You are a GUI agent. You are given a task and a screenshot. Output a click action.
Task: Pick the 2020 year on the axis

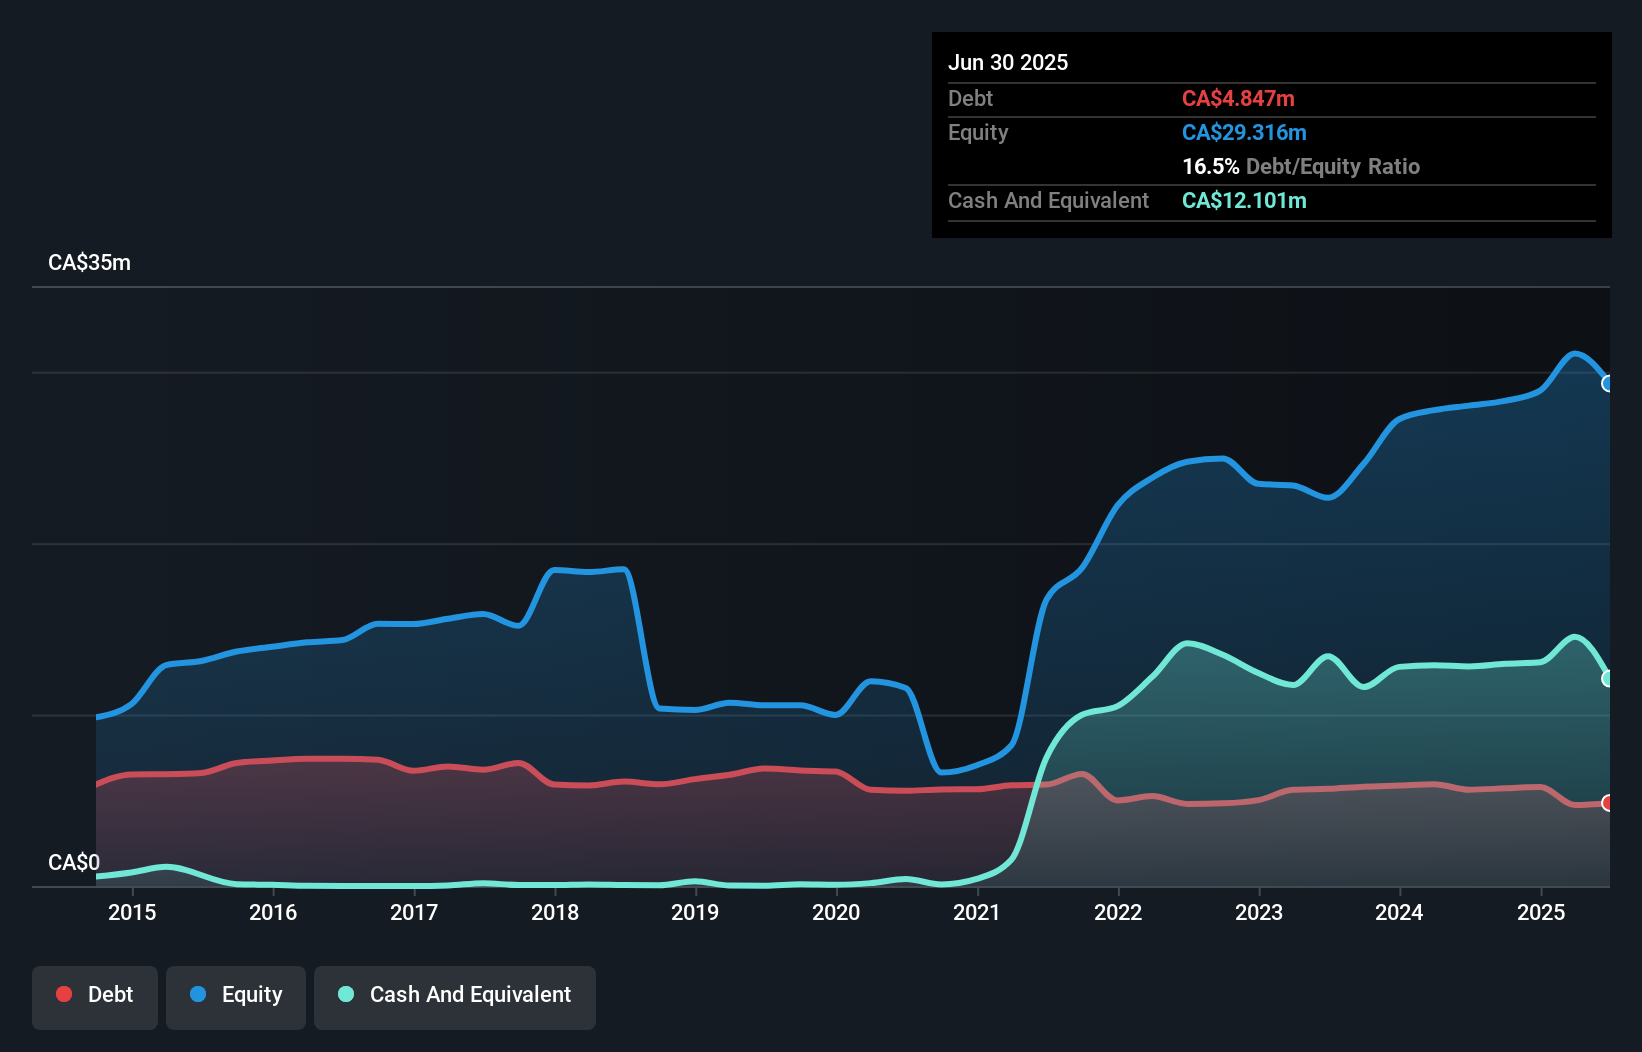pos(836,912)
